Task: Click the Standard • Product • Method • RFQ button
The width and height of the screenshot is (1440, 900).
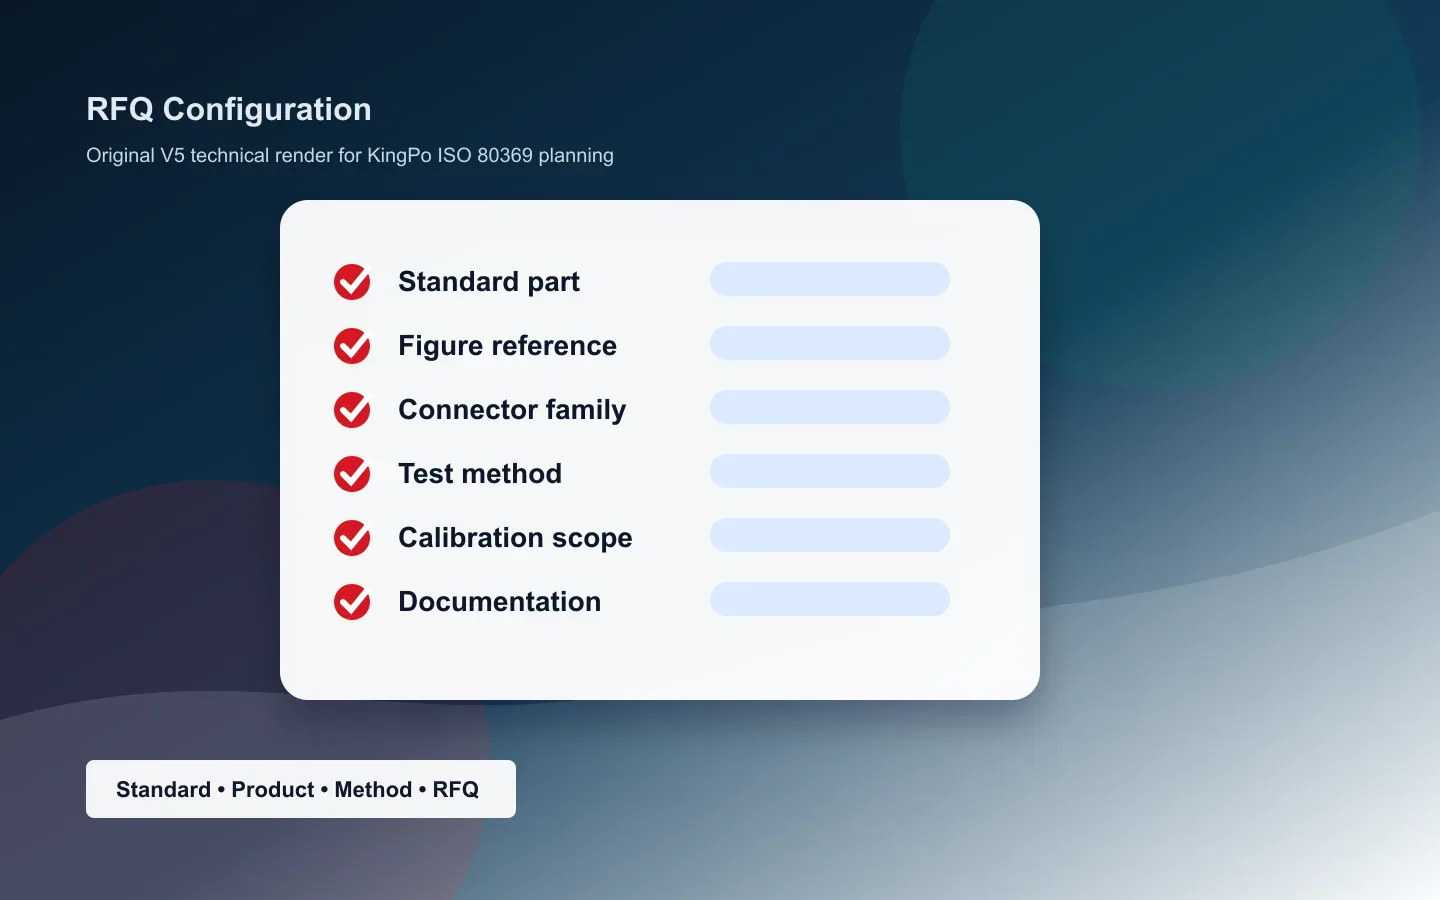Action: 301,789
